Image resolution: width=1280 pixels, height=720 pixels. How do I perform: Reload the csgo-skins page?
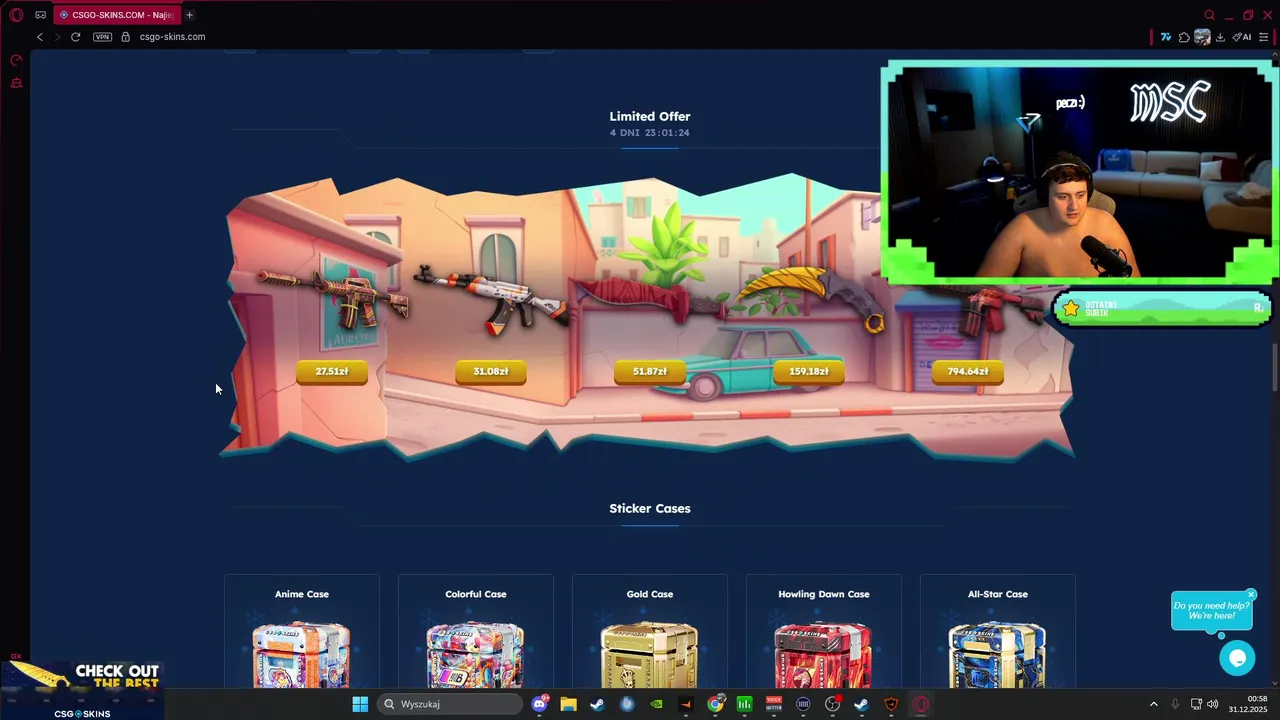[75, 37]
